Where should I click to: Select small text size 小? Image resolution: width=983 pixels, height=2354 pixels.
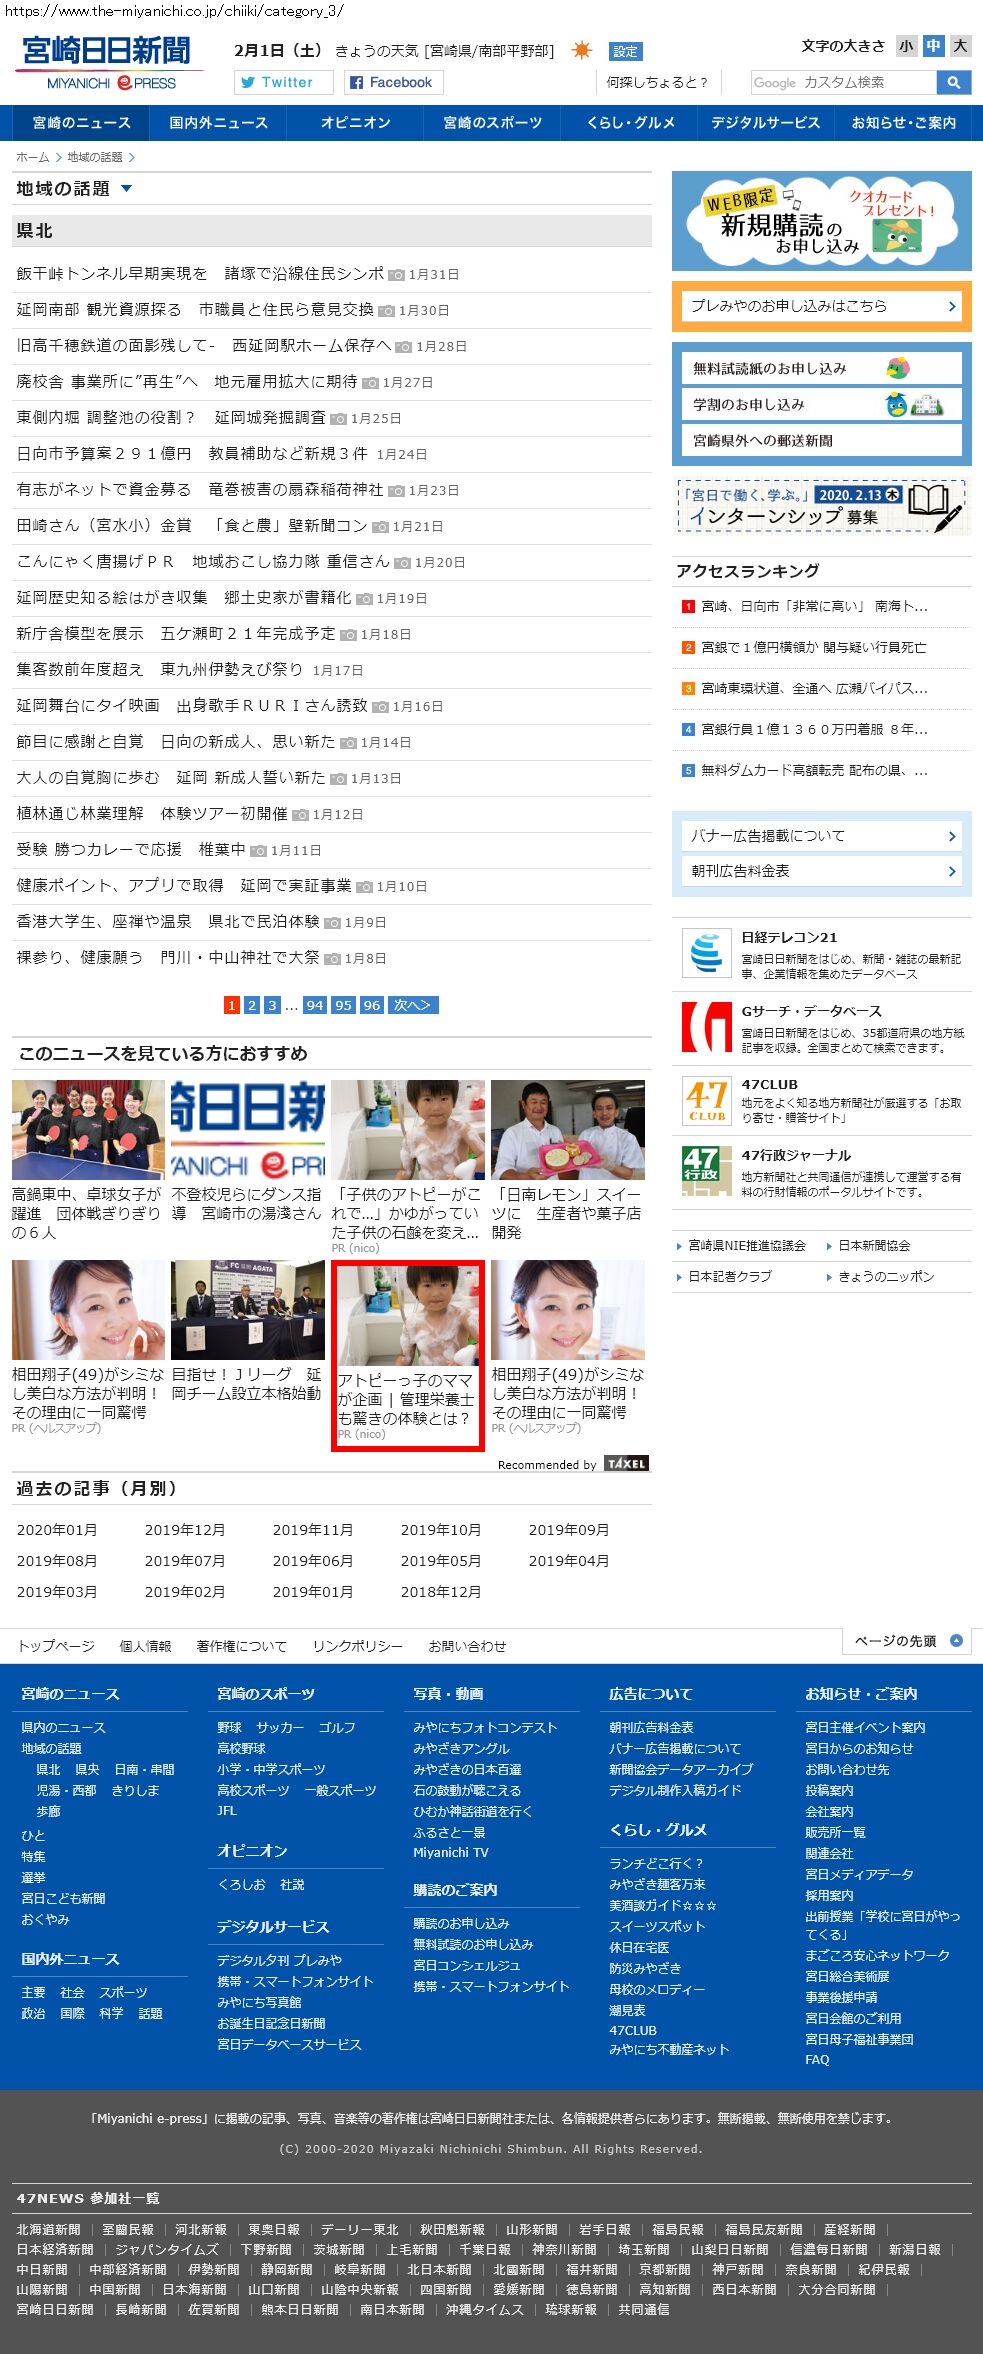[906, 46]
